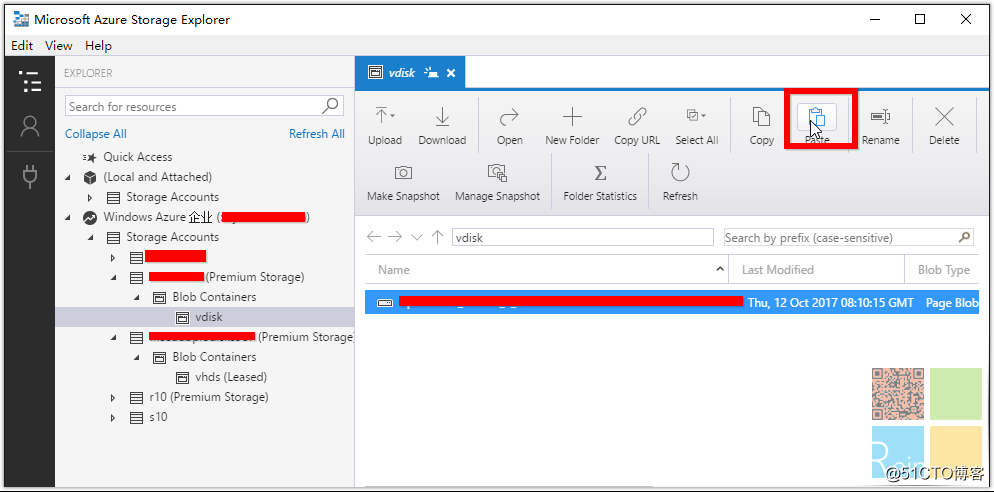Click the search magnifier in Explorer
Image resolution: width=994 pixels, height=492 pixels.
[x=330, y=106]
